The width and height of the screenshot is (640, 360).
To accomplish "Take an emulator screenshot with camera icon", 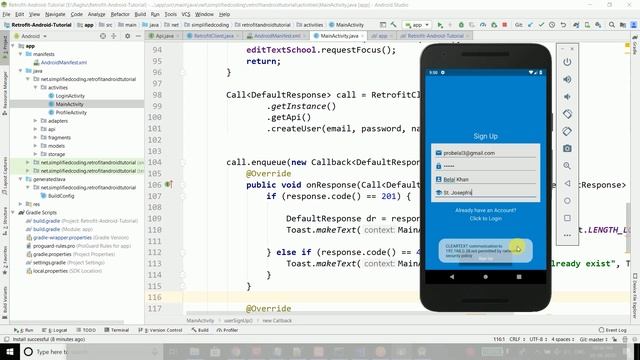I will point(567,149).
